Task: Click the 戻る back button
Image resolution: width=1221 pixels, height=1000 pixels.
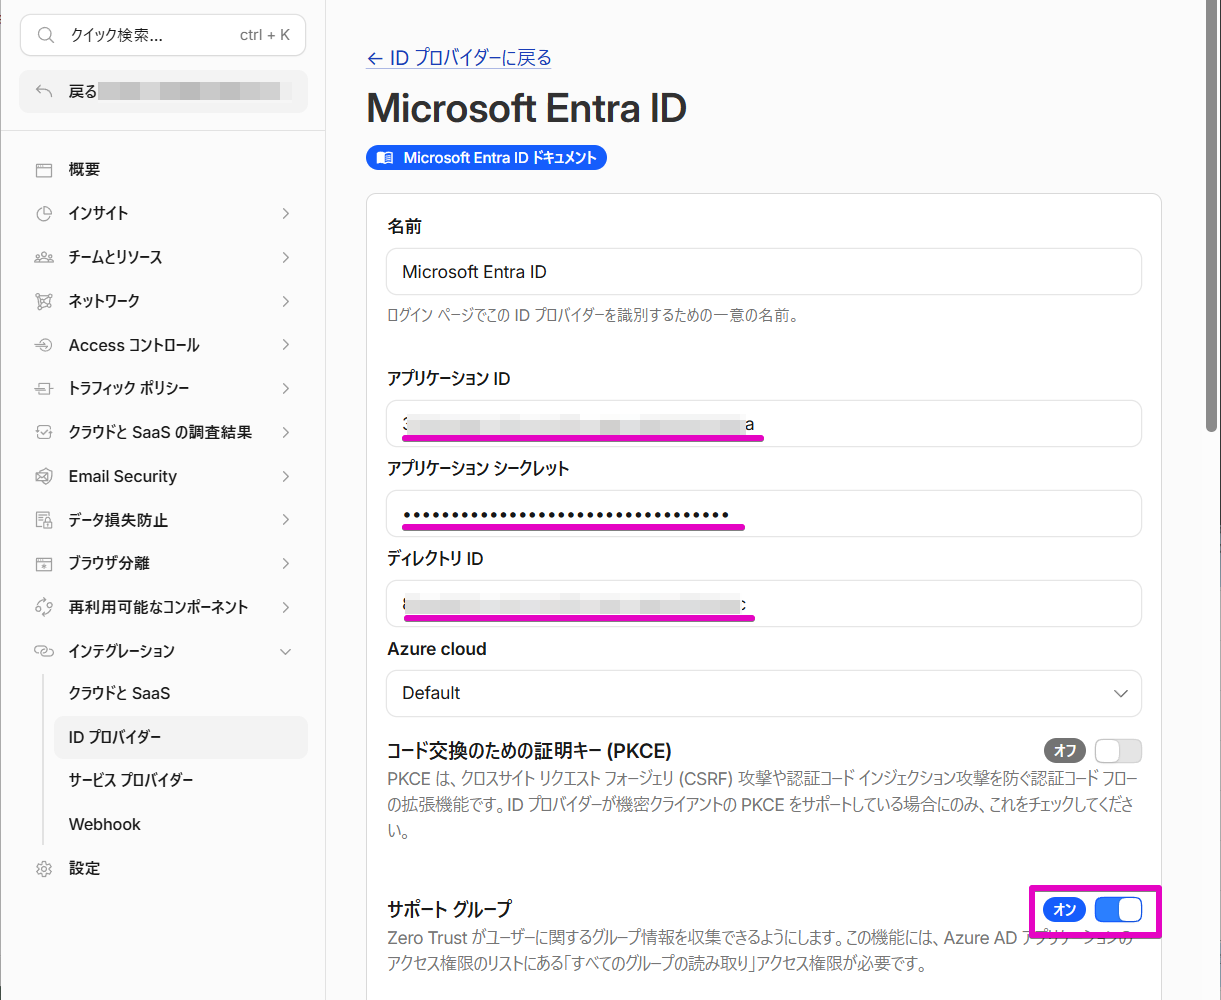Action: point(164,91)
